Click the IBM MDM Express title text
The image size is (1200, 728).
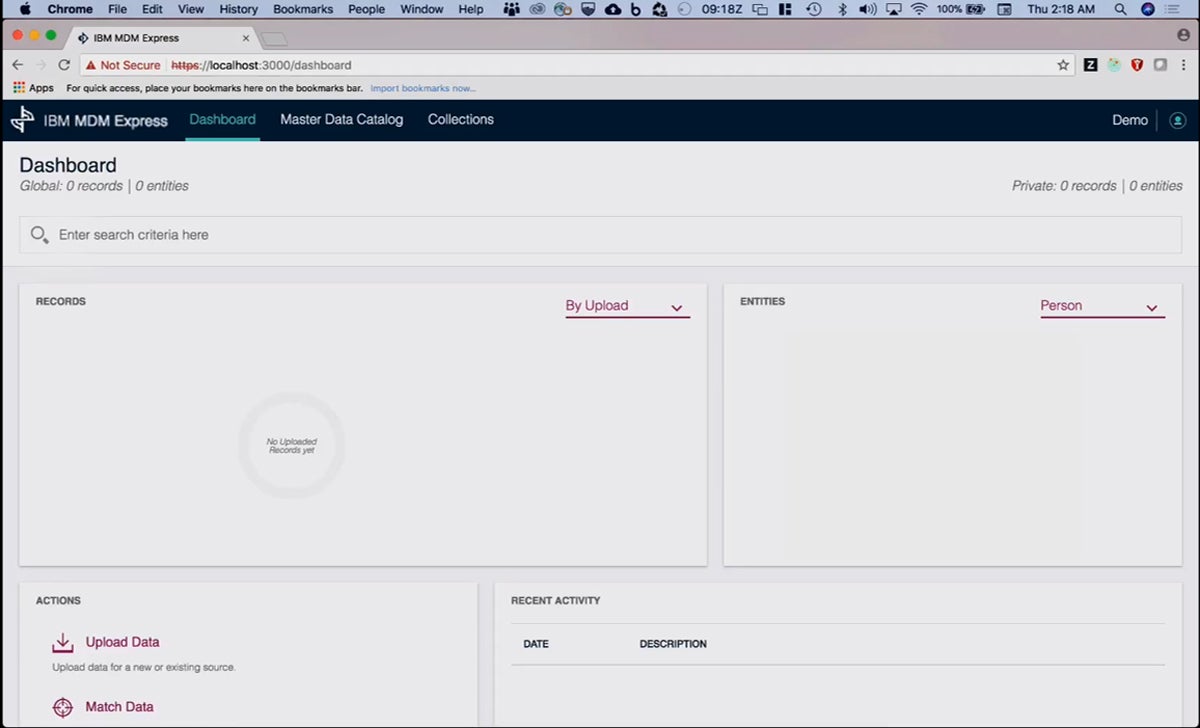tap(106, 121)
